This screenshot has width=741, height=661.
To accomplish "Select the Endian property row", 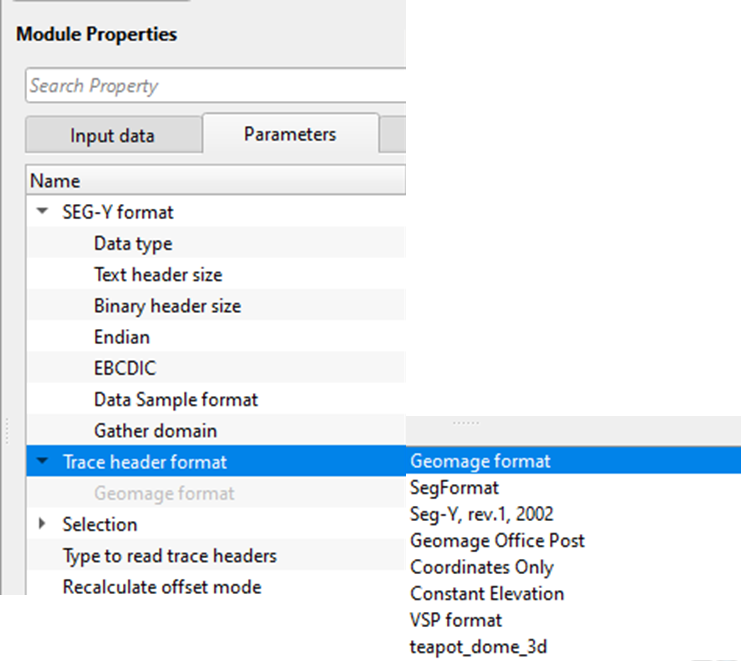I will (x=122, y=337).
